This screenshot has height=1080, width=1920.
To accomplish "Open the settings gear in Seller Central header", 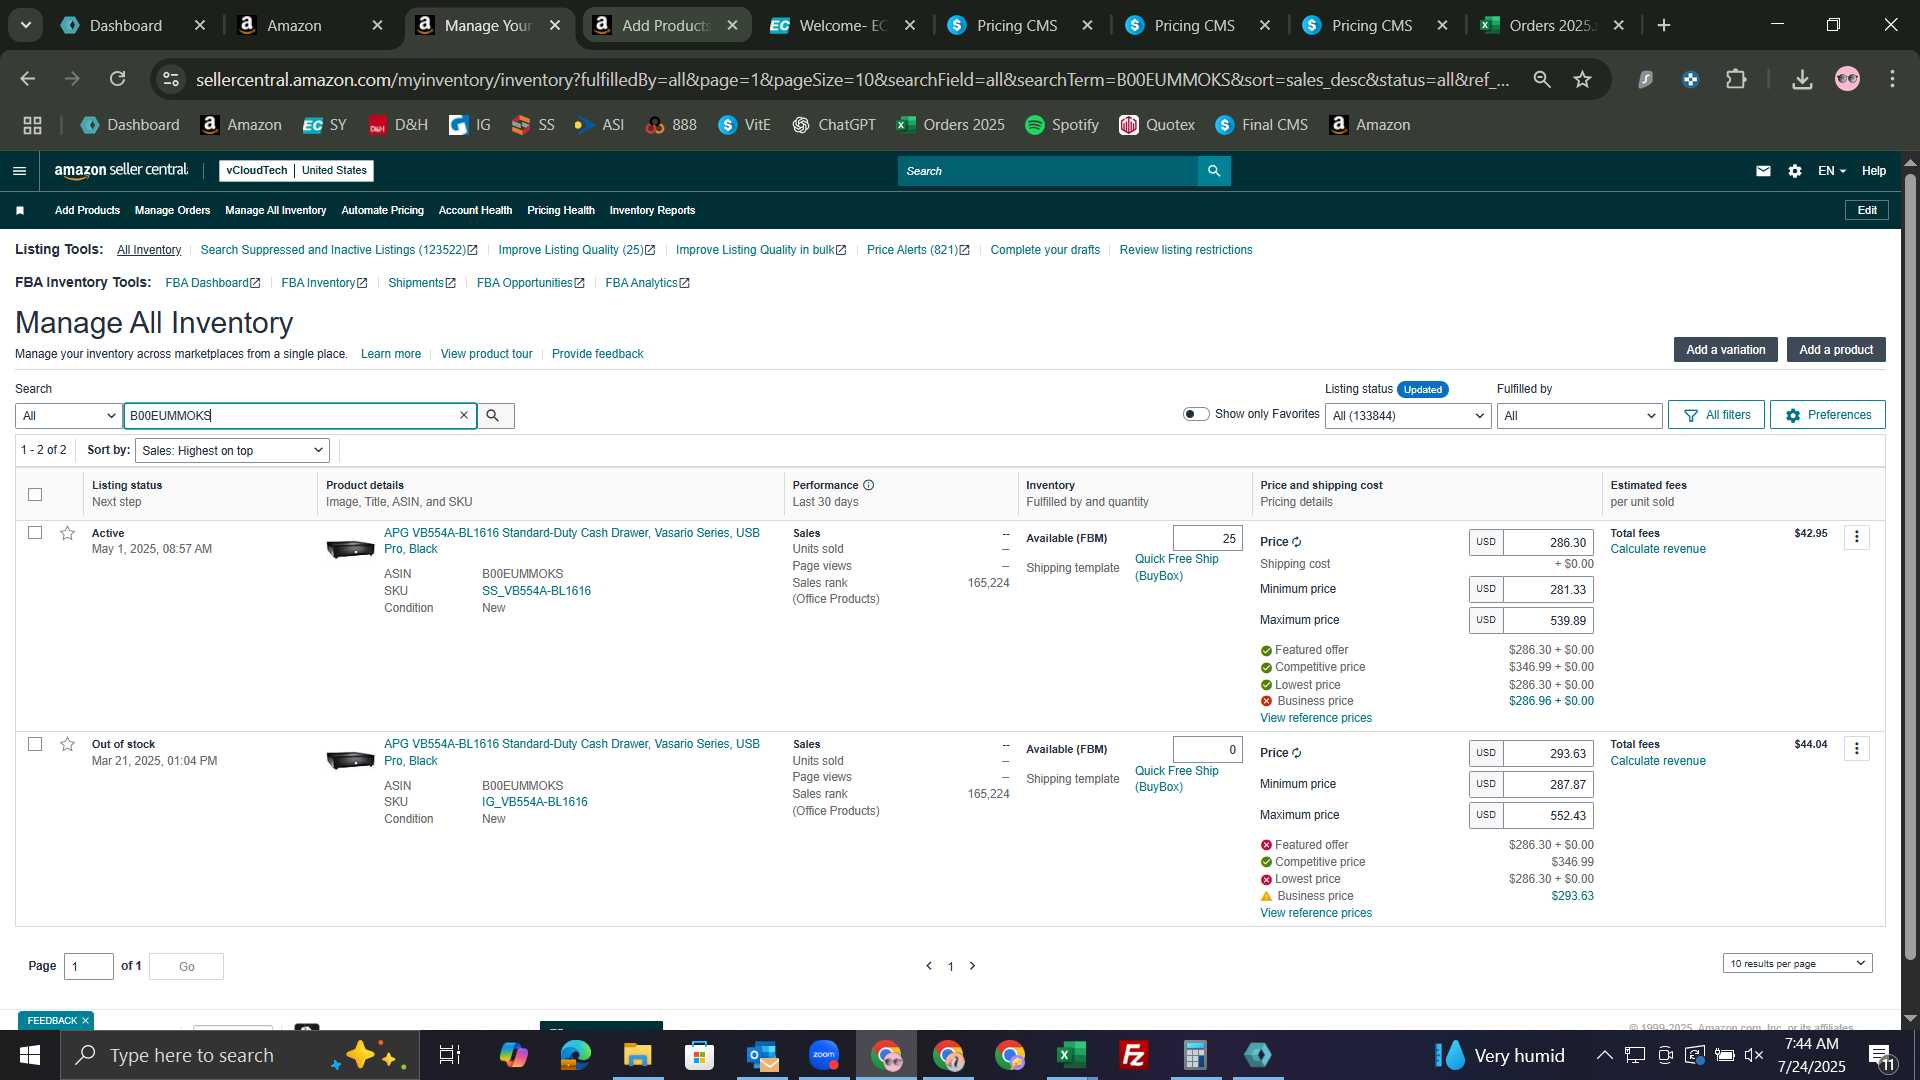I will point(1795,171).
